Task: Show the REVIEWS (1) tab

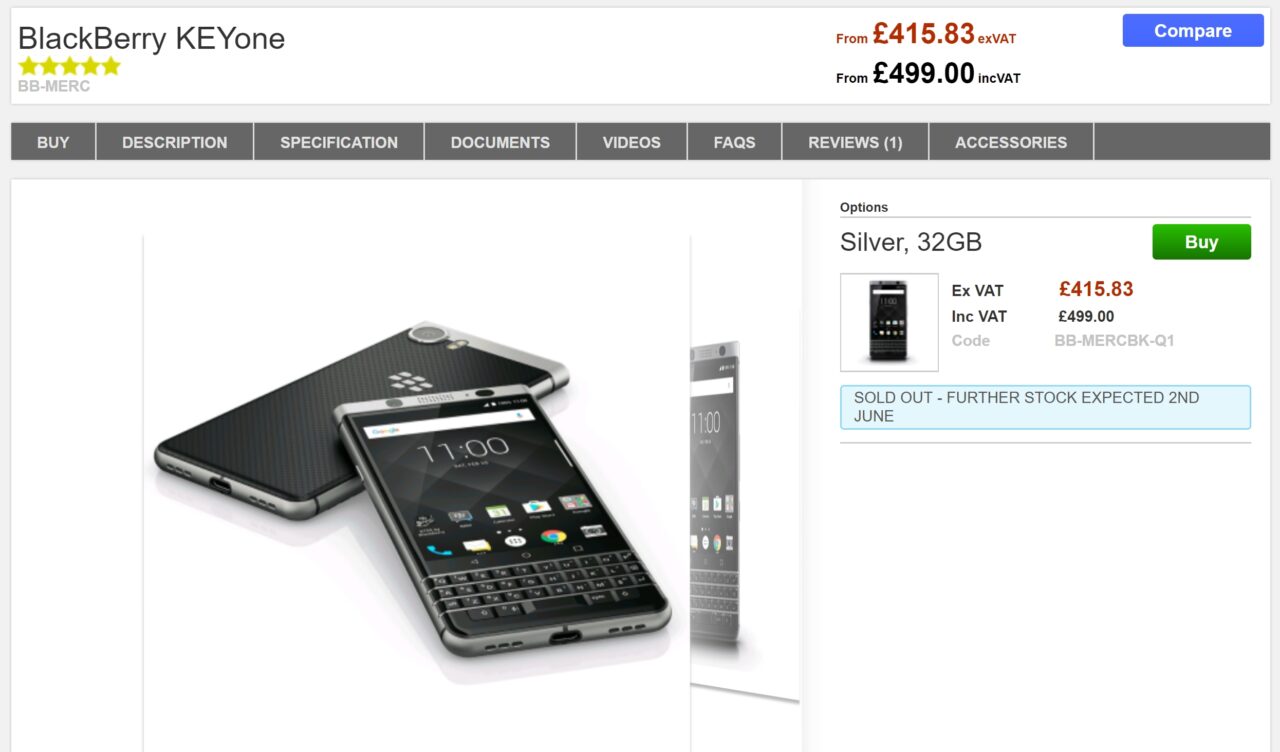Action: click(855, 142)
